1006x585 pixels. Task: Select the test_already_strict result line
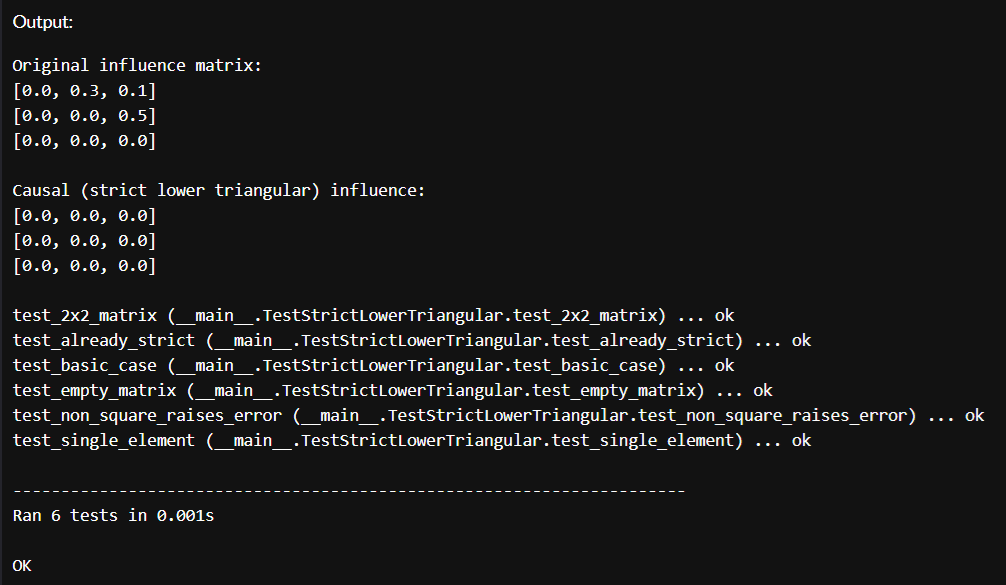click(411, 340)
